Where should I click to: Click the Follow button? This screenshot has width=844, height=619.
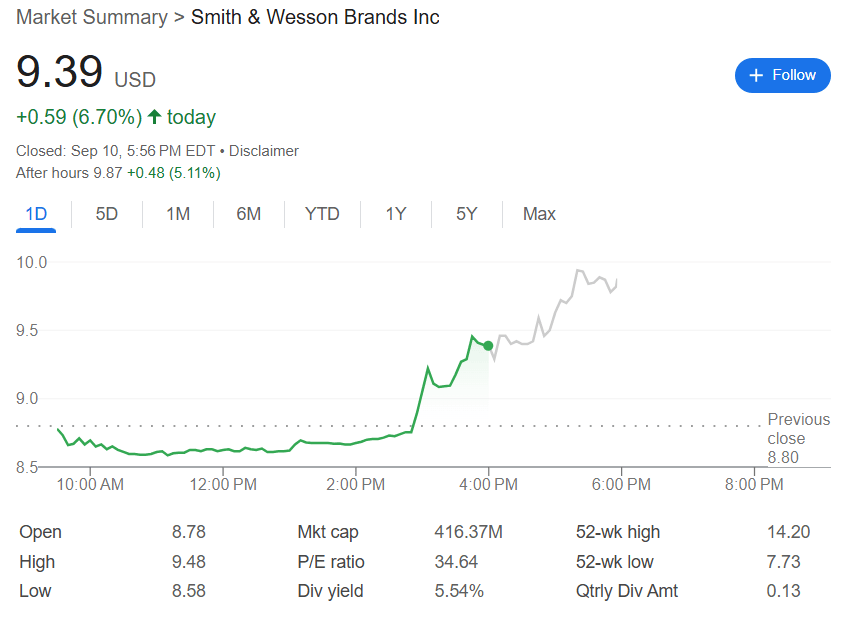pos(782,75)
